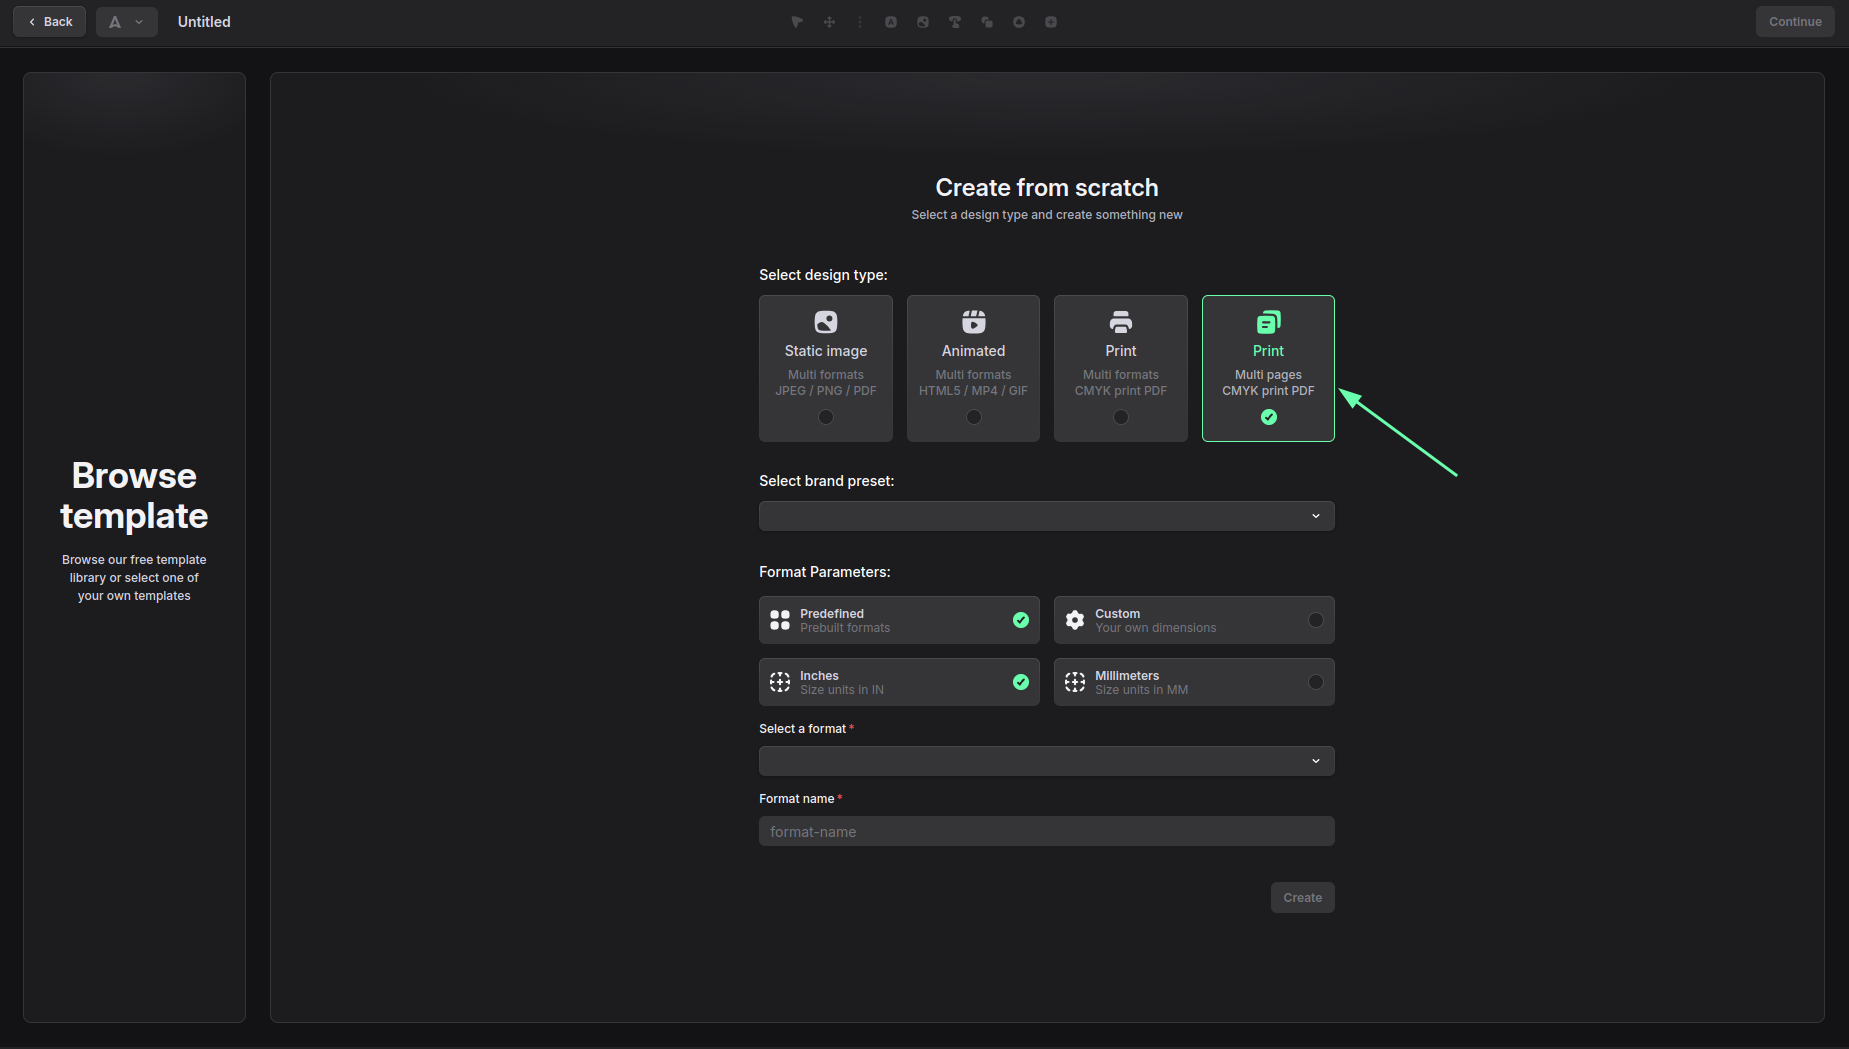Open the brand preset dropdown
This screenshot has width=1849, height=1049.
pos(1047,516)
